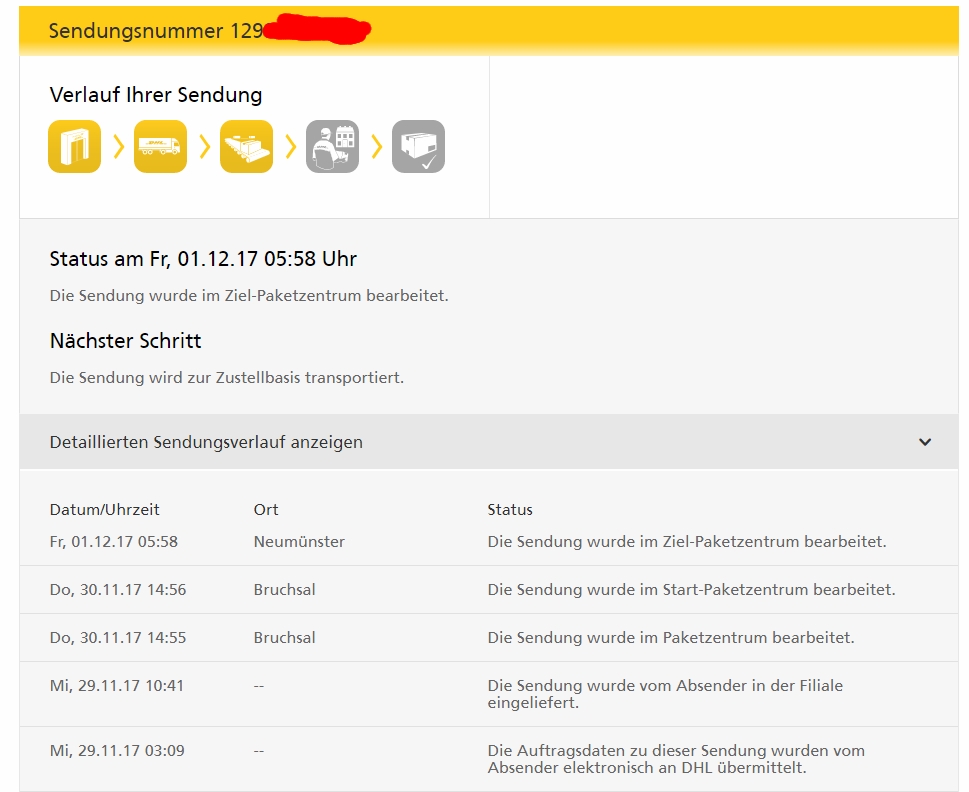Click the 'Status' column header

[x=510, y=510]
